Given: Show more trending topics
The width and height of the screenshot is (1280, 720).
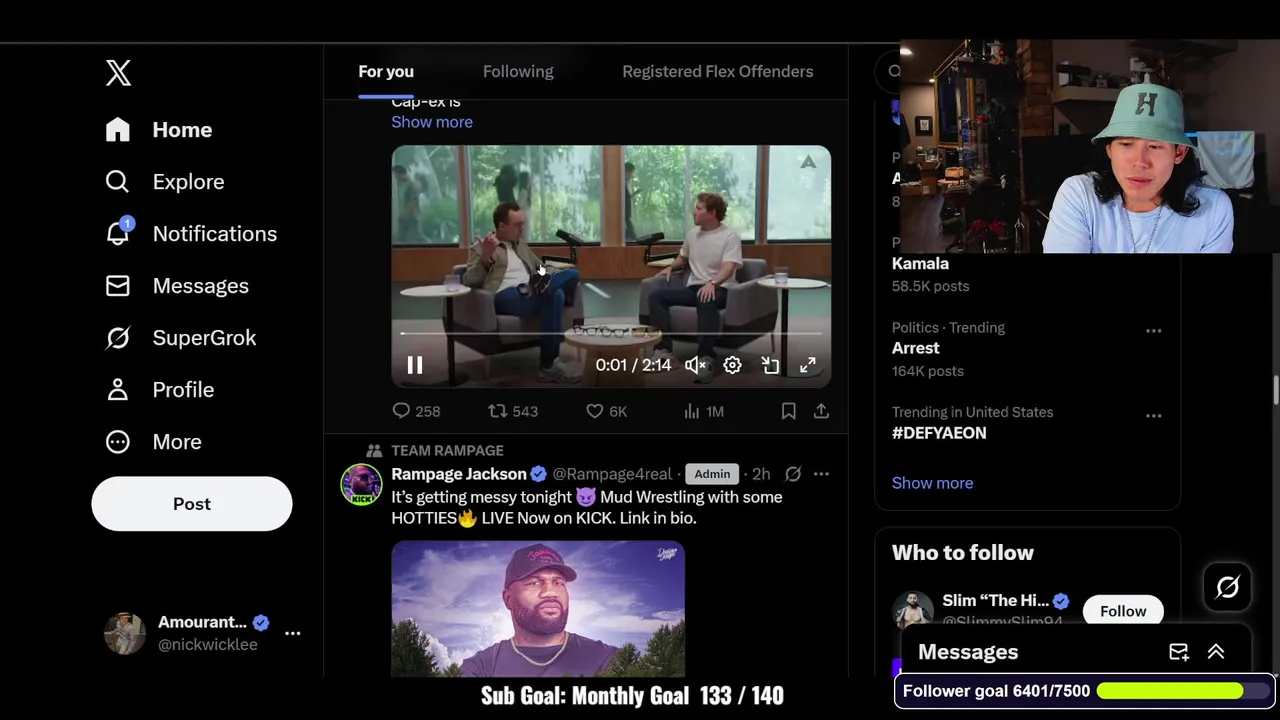Looking at the screenshot, I should coord(932,483).
